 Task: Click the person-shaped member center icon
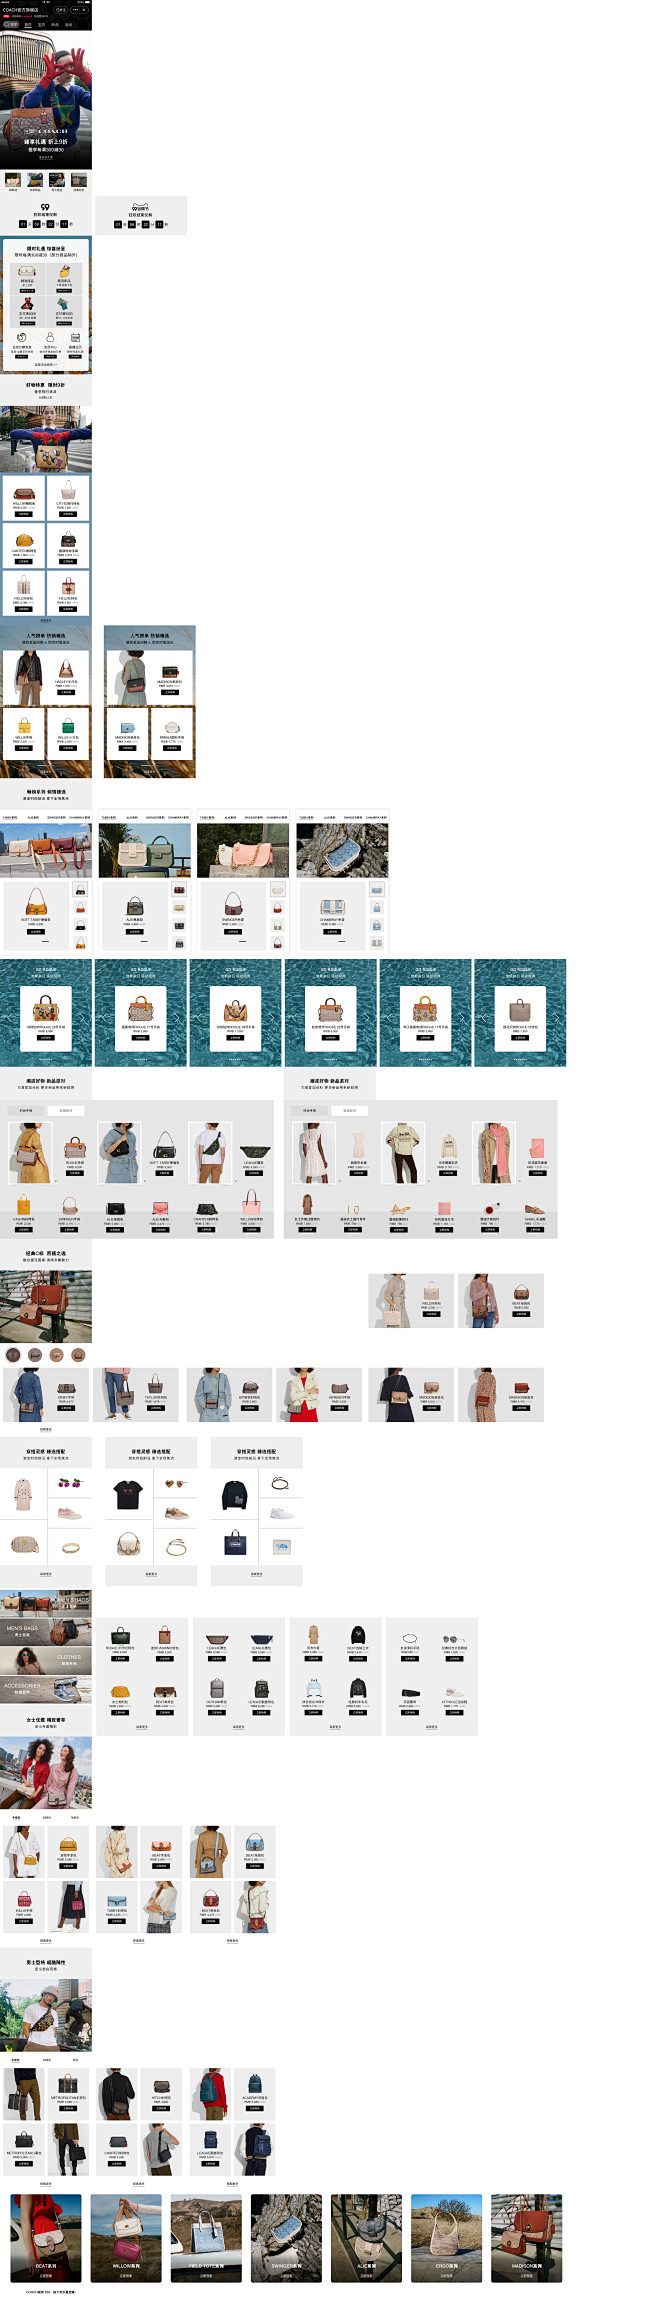tap(49, 338)
